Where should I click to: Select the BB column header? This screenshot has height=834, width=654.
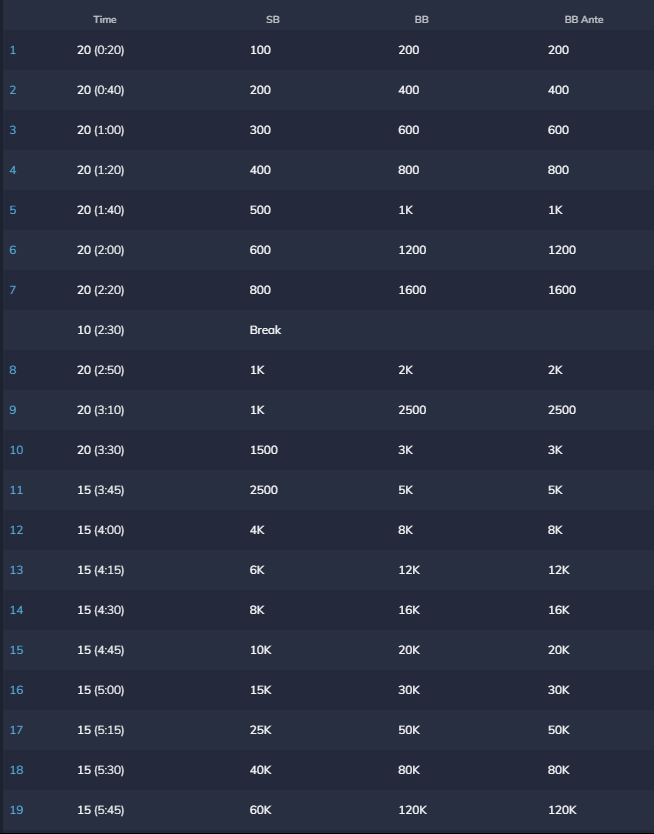(421, 19)
